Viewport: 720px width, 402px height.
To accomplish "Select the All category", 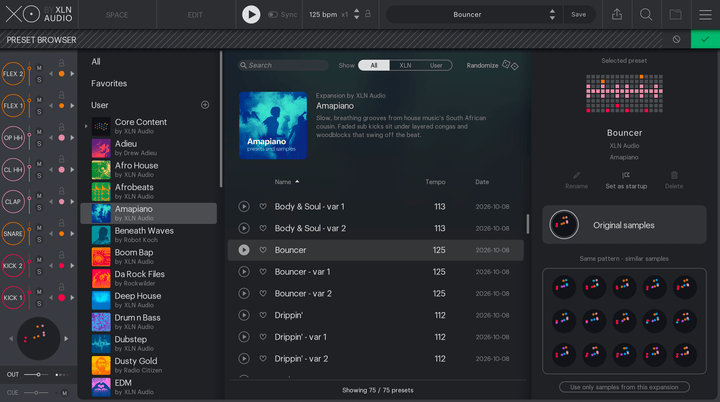I will (x=96, y=62).
